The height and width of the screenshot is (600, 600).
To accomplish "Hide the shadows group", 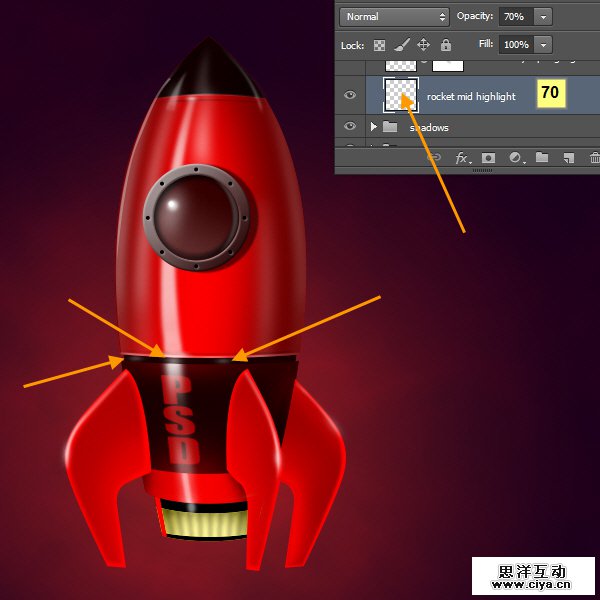I will tap(350, 127).
